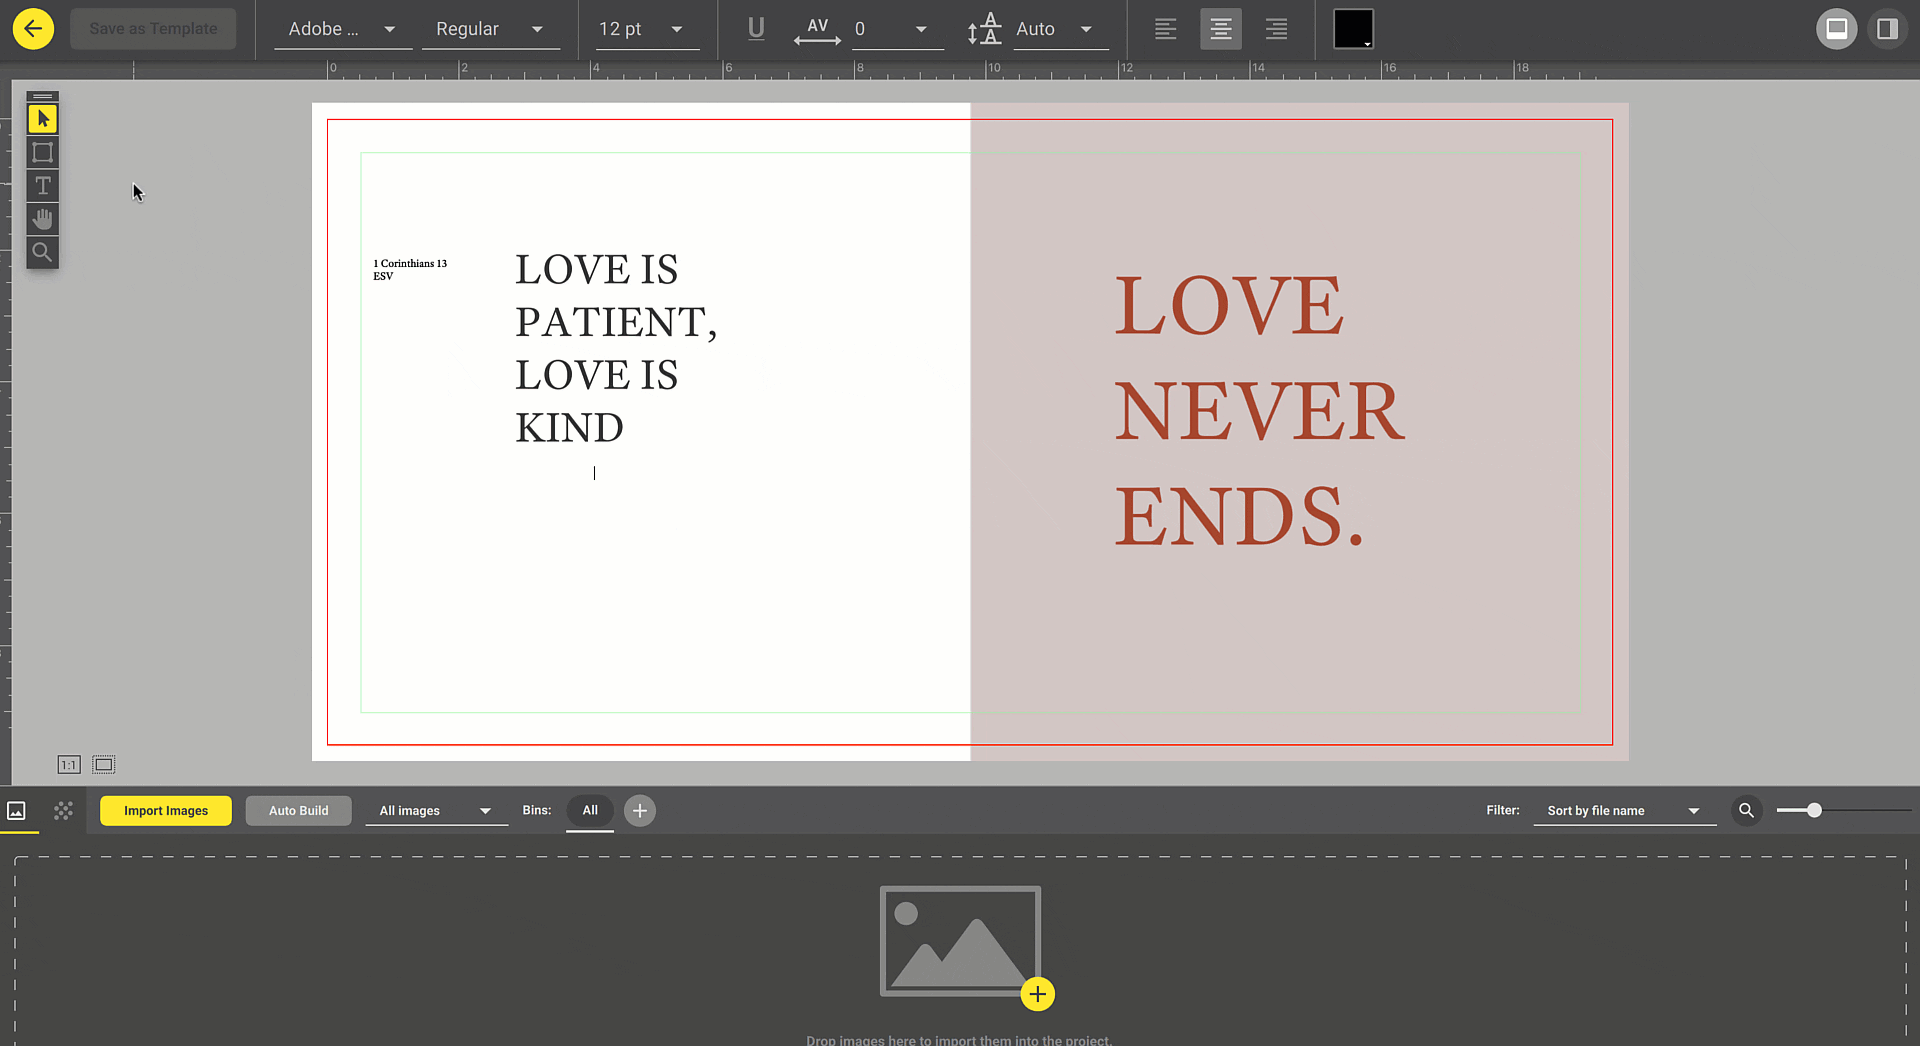1920x1046 pixels.
Task: Open the Adobe font family dropdown
Action: point(342,29)
